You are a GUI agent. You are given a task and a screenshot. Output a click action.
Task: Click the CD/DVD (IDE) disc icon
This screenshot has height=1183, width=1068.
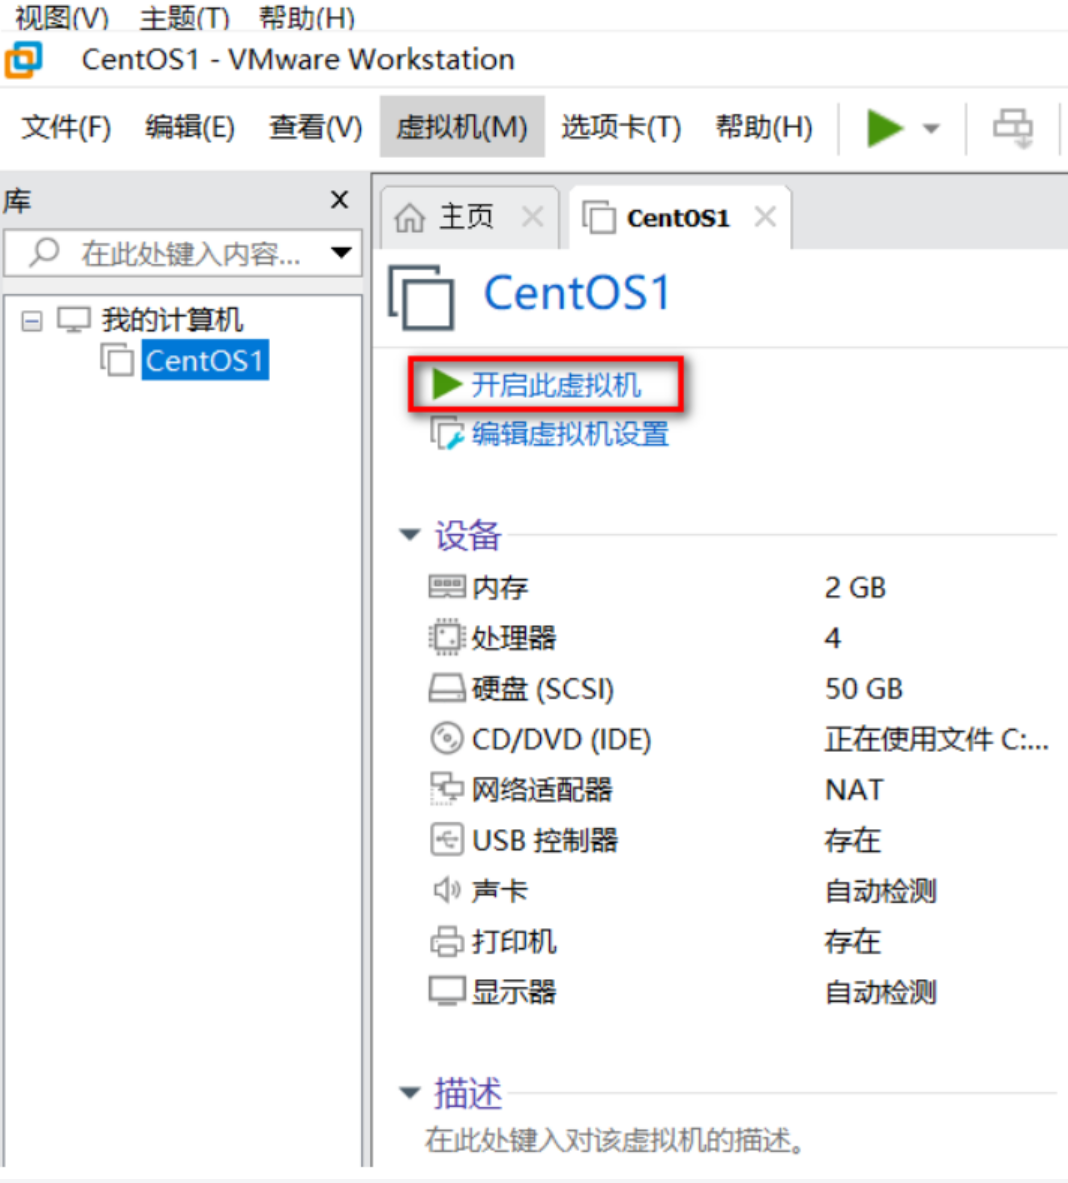pyautogui.click(x=447, y=739)
